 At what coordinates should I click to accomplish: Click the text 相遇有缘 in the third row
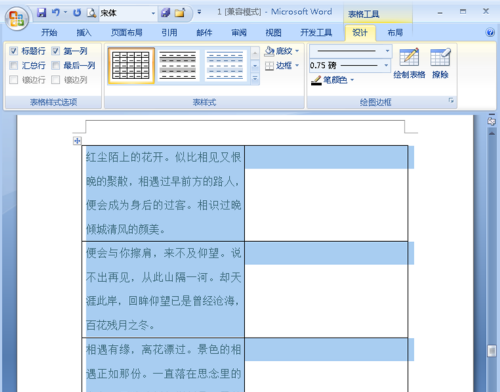tap(108, 349)
